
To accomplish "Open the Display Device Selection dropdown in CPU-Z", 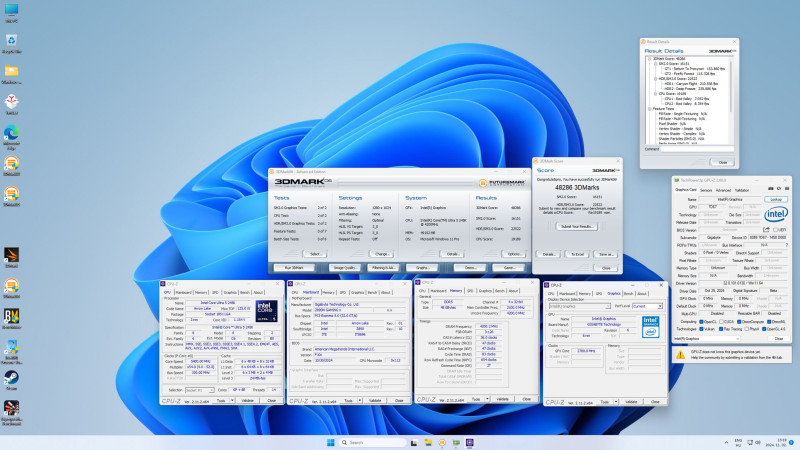I will (579, 306).
